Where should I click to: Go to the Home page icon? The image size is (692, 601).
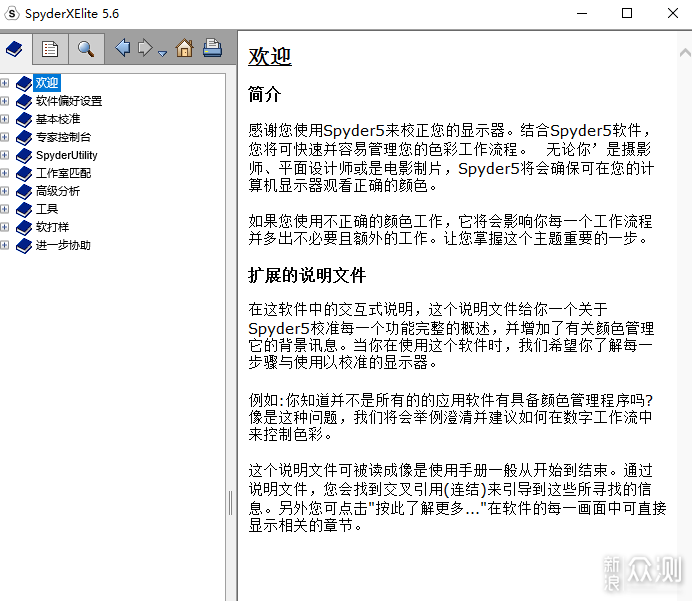coord(184,48)
